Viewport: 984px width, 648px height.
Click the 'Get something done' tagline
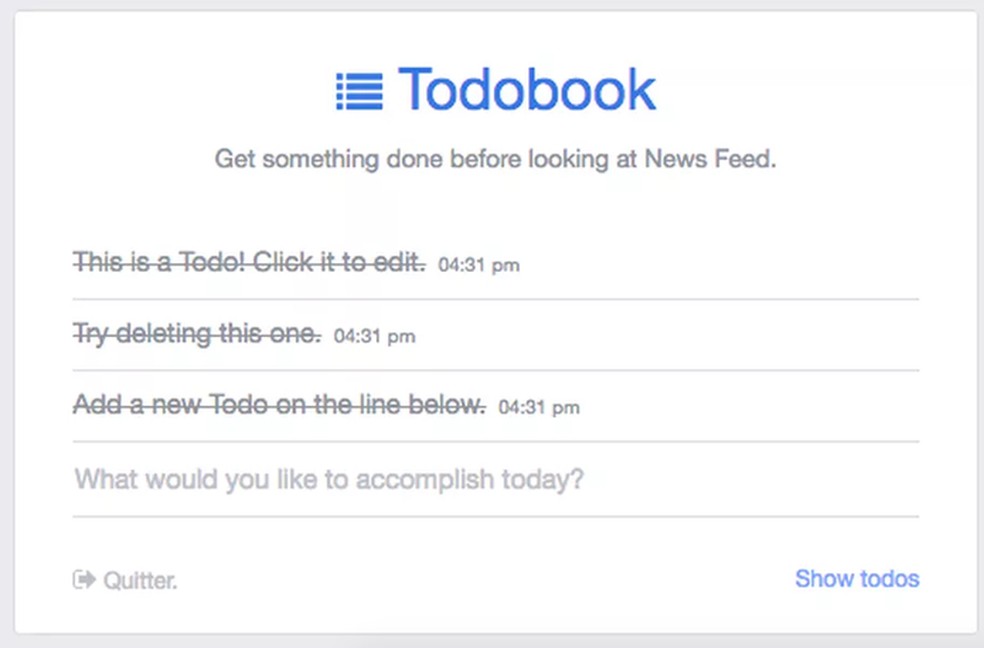point(495,160)
